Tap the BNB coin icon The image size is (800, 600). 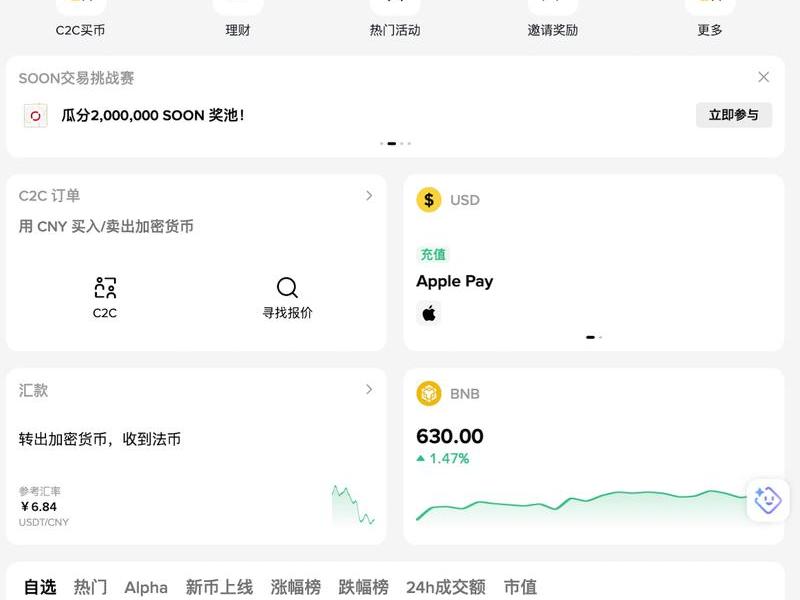[x=429, y=393]
